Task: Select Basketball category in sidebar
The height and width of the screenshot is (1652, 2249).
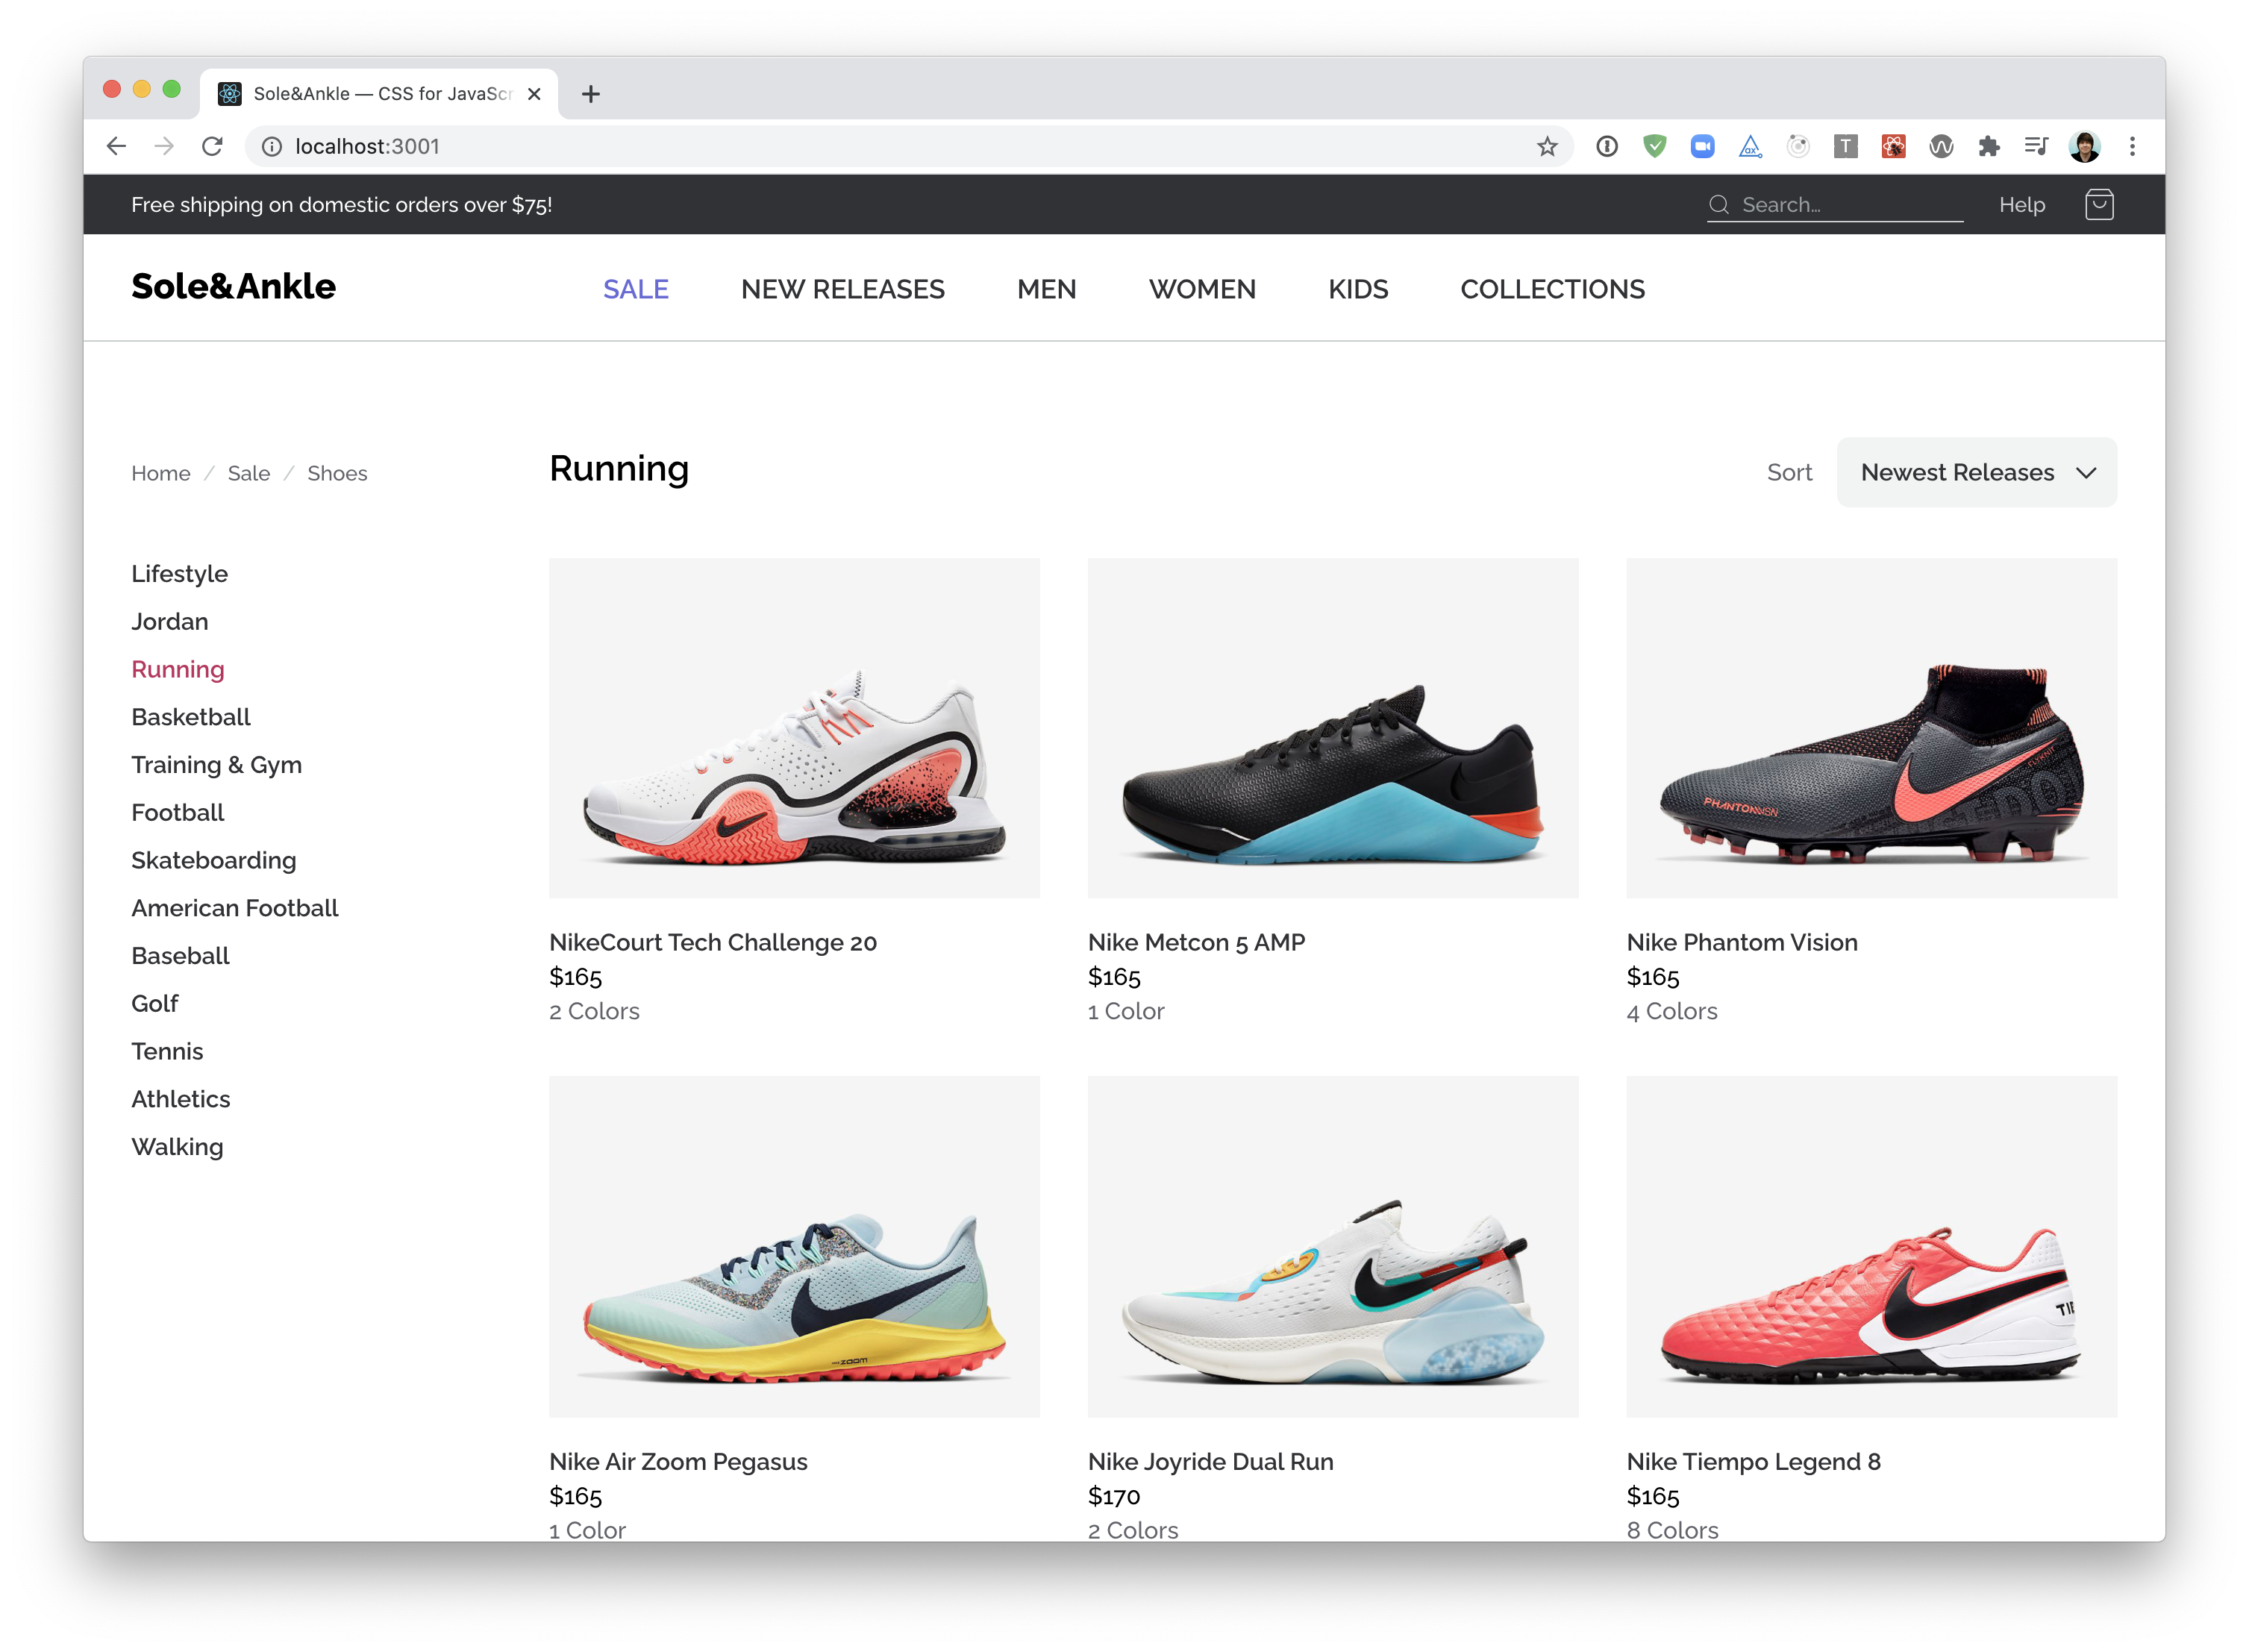Action: pos(191,717)
